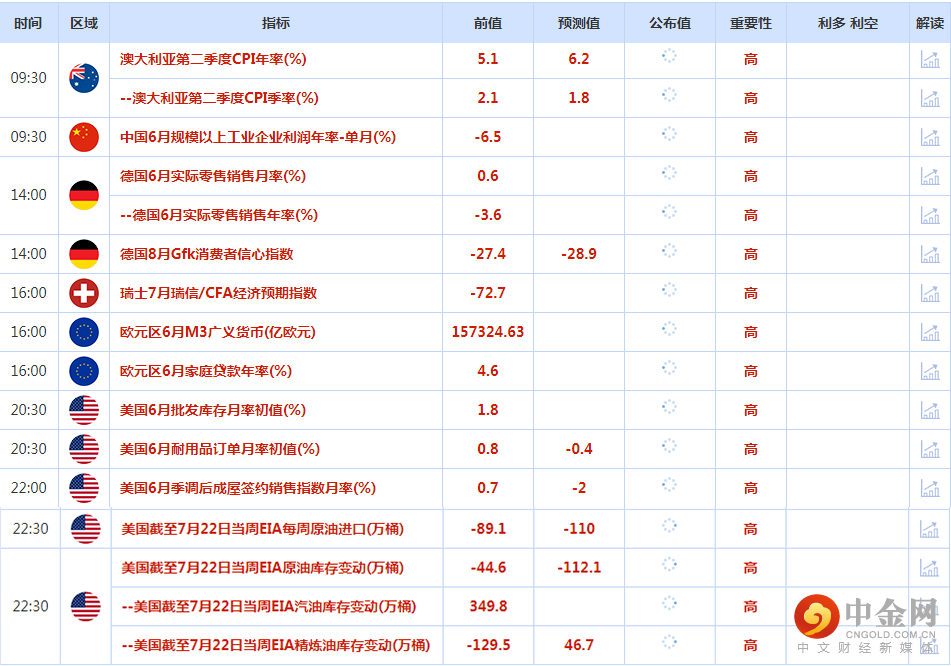The image size is (951, 666).
Task: Open chart icon for 瑞士7月瑞信/CFA经济预期指数 row
Action: [930, 293]
